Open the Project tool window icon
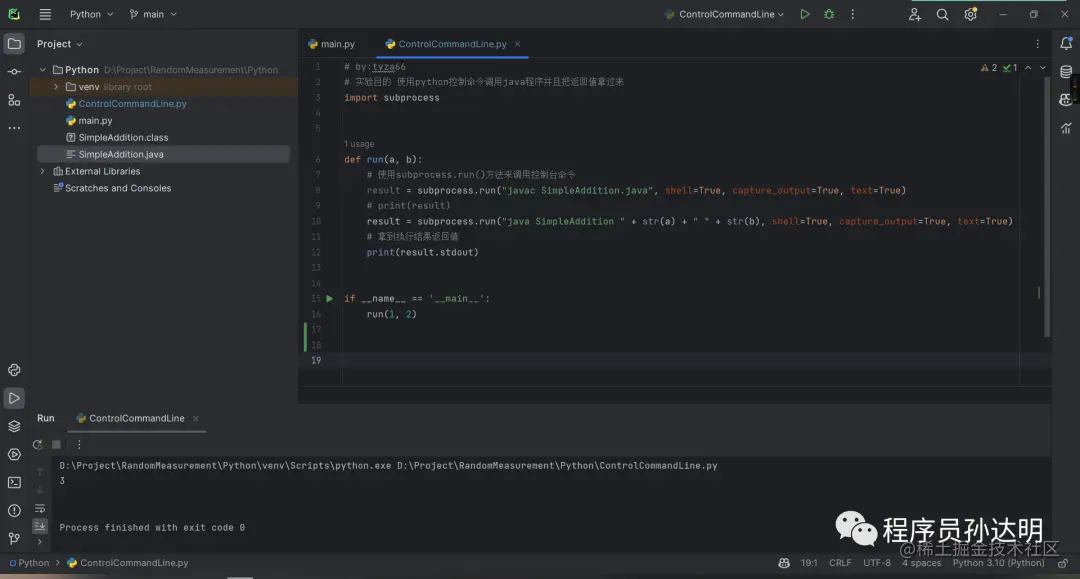This screenshot has width=1080, height=579. click(x=14, y=43)
